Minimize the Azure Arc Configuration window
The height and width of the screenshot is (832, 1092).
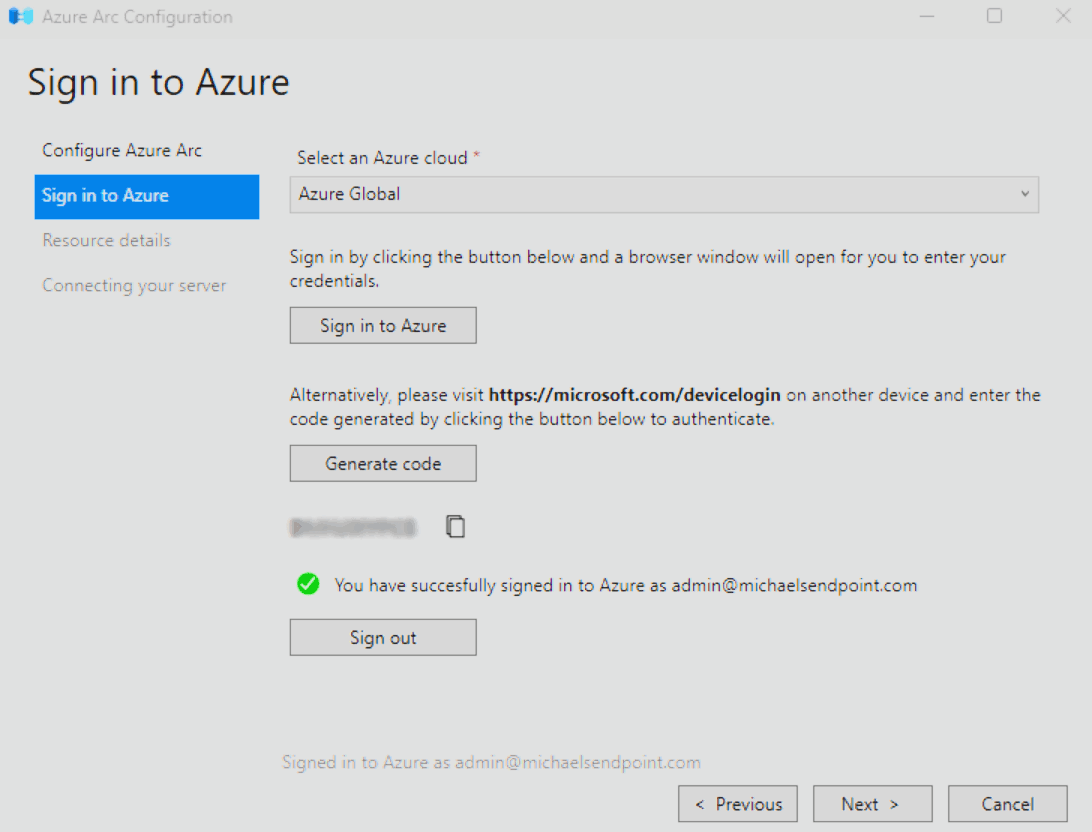coord(927,16)
